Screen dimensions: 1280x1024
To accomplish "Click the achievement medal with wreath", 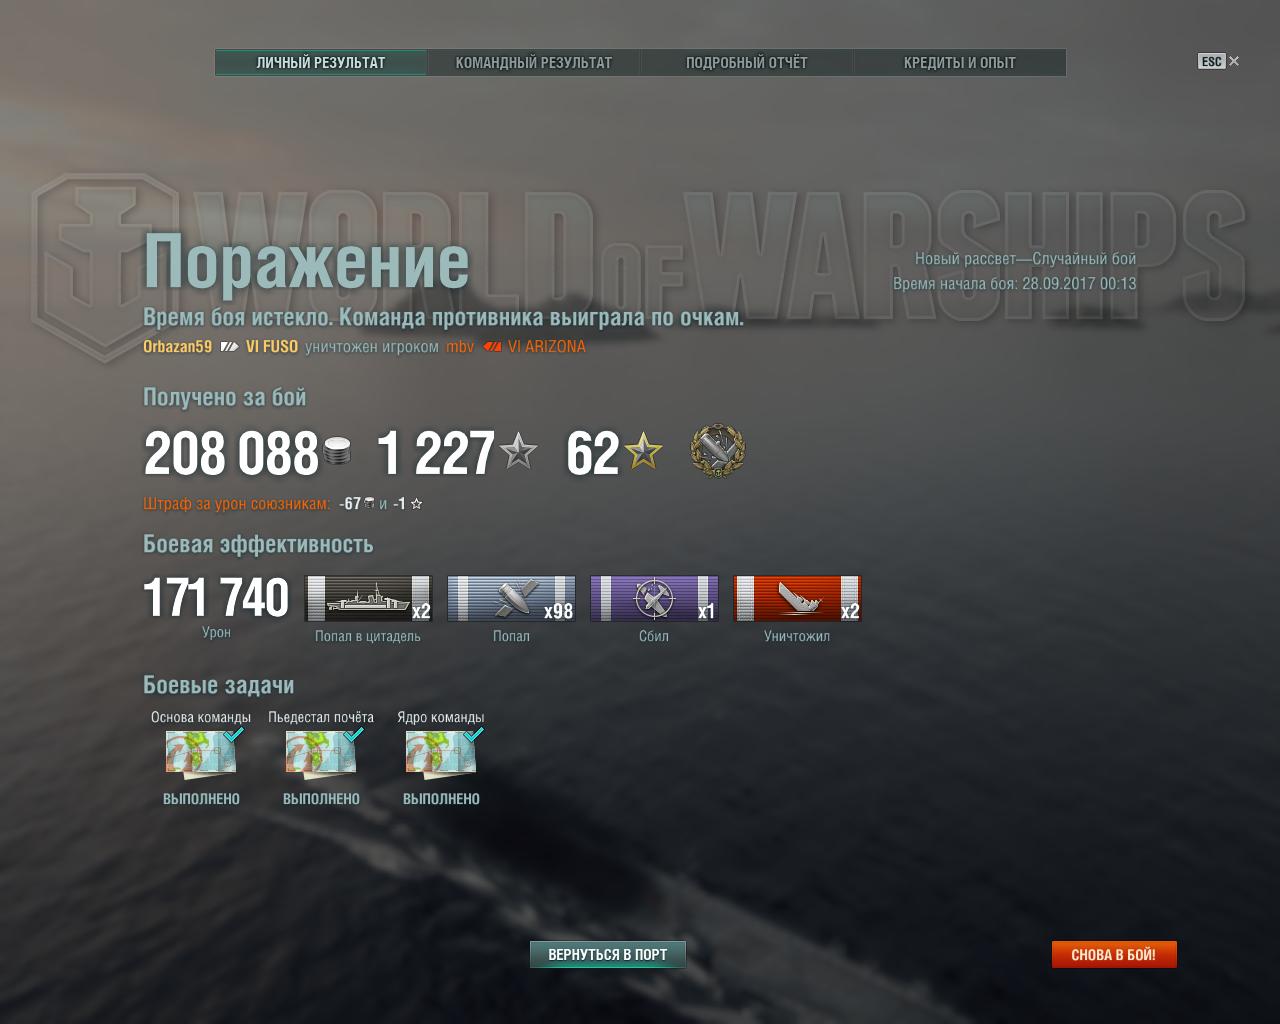I will click(718, 452).
